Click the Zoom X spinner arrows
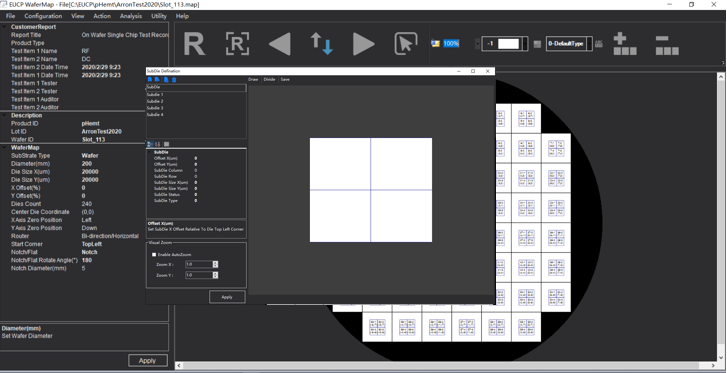Viewport: 727px width, 373px height. pos(215,264)
